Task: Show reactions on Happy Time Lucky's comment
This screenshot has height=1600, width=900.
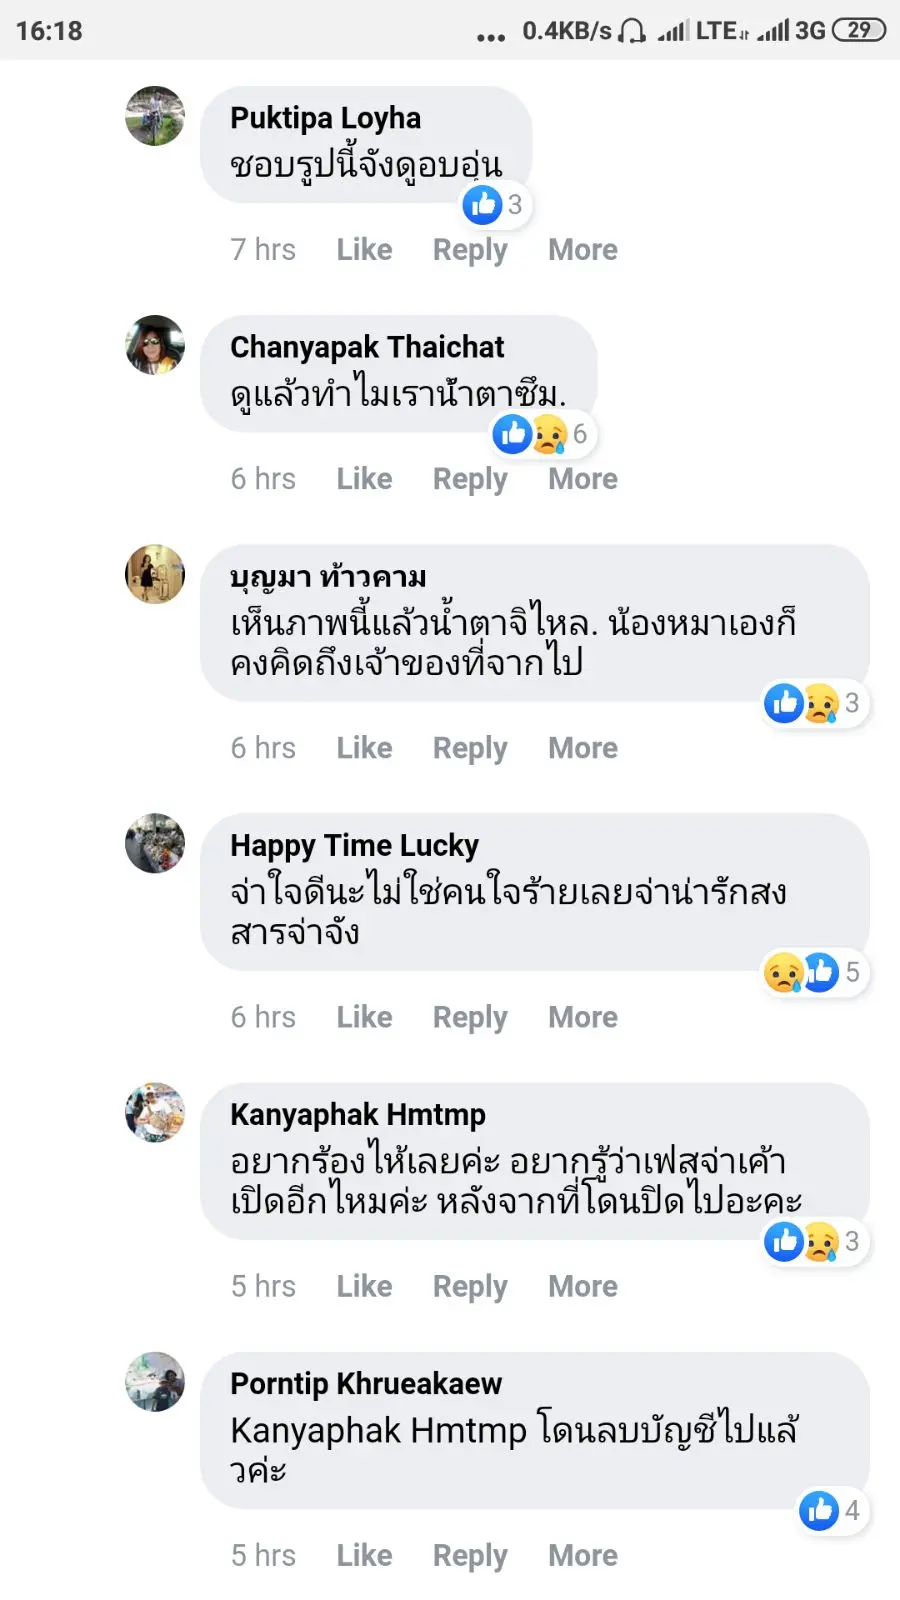Action: tap(813, 972)
